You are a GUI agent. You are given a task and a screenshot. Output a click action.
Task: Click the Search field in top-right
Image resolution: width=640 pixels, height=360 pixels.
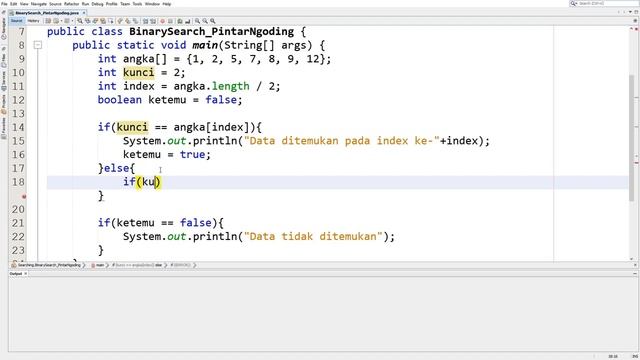607,3
